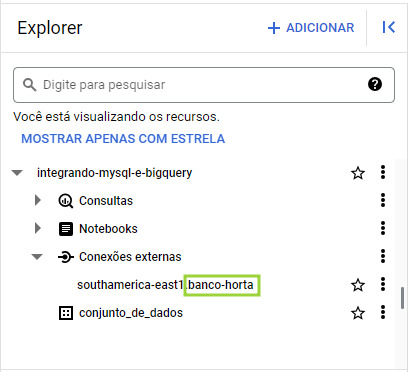408x372 pixels.
Task: Select the Notebooks tree item
Action: coord(108,229)
